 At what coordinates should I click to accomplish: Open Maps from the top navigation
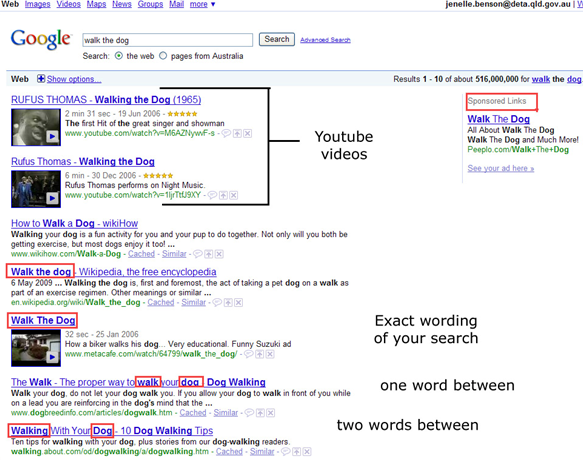(96, 4)
